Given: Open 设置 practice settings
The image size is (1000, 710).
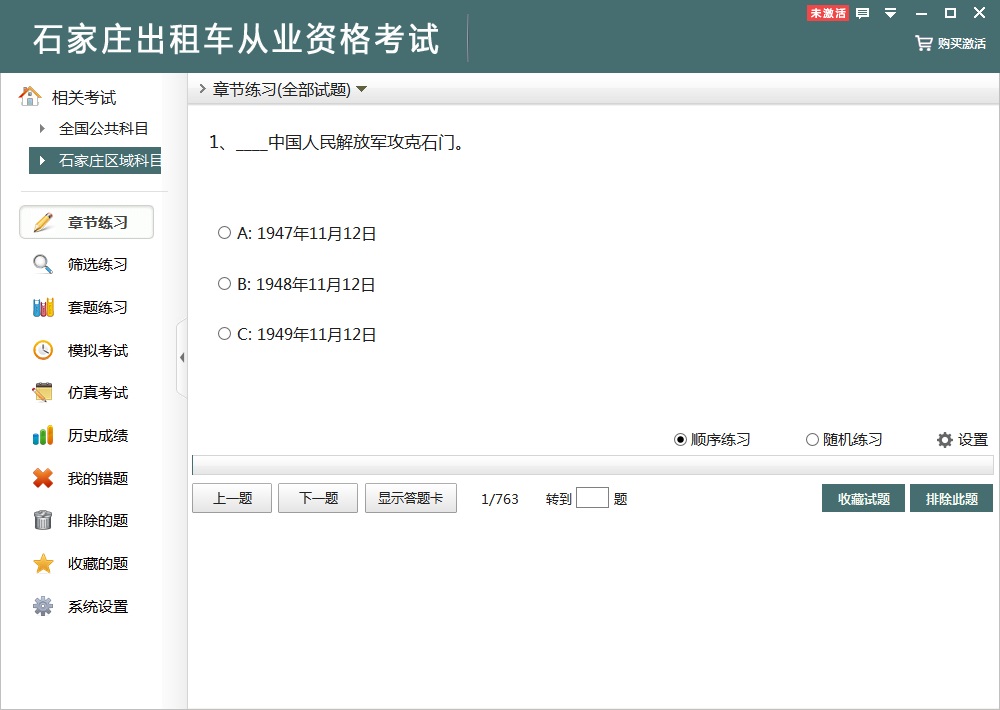Looking at the screenshot, I should 962,440.
